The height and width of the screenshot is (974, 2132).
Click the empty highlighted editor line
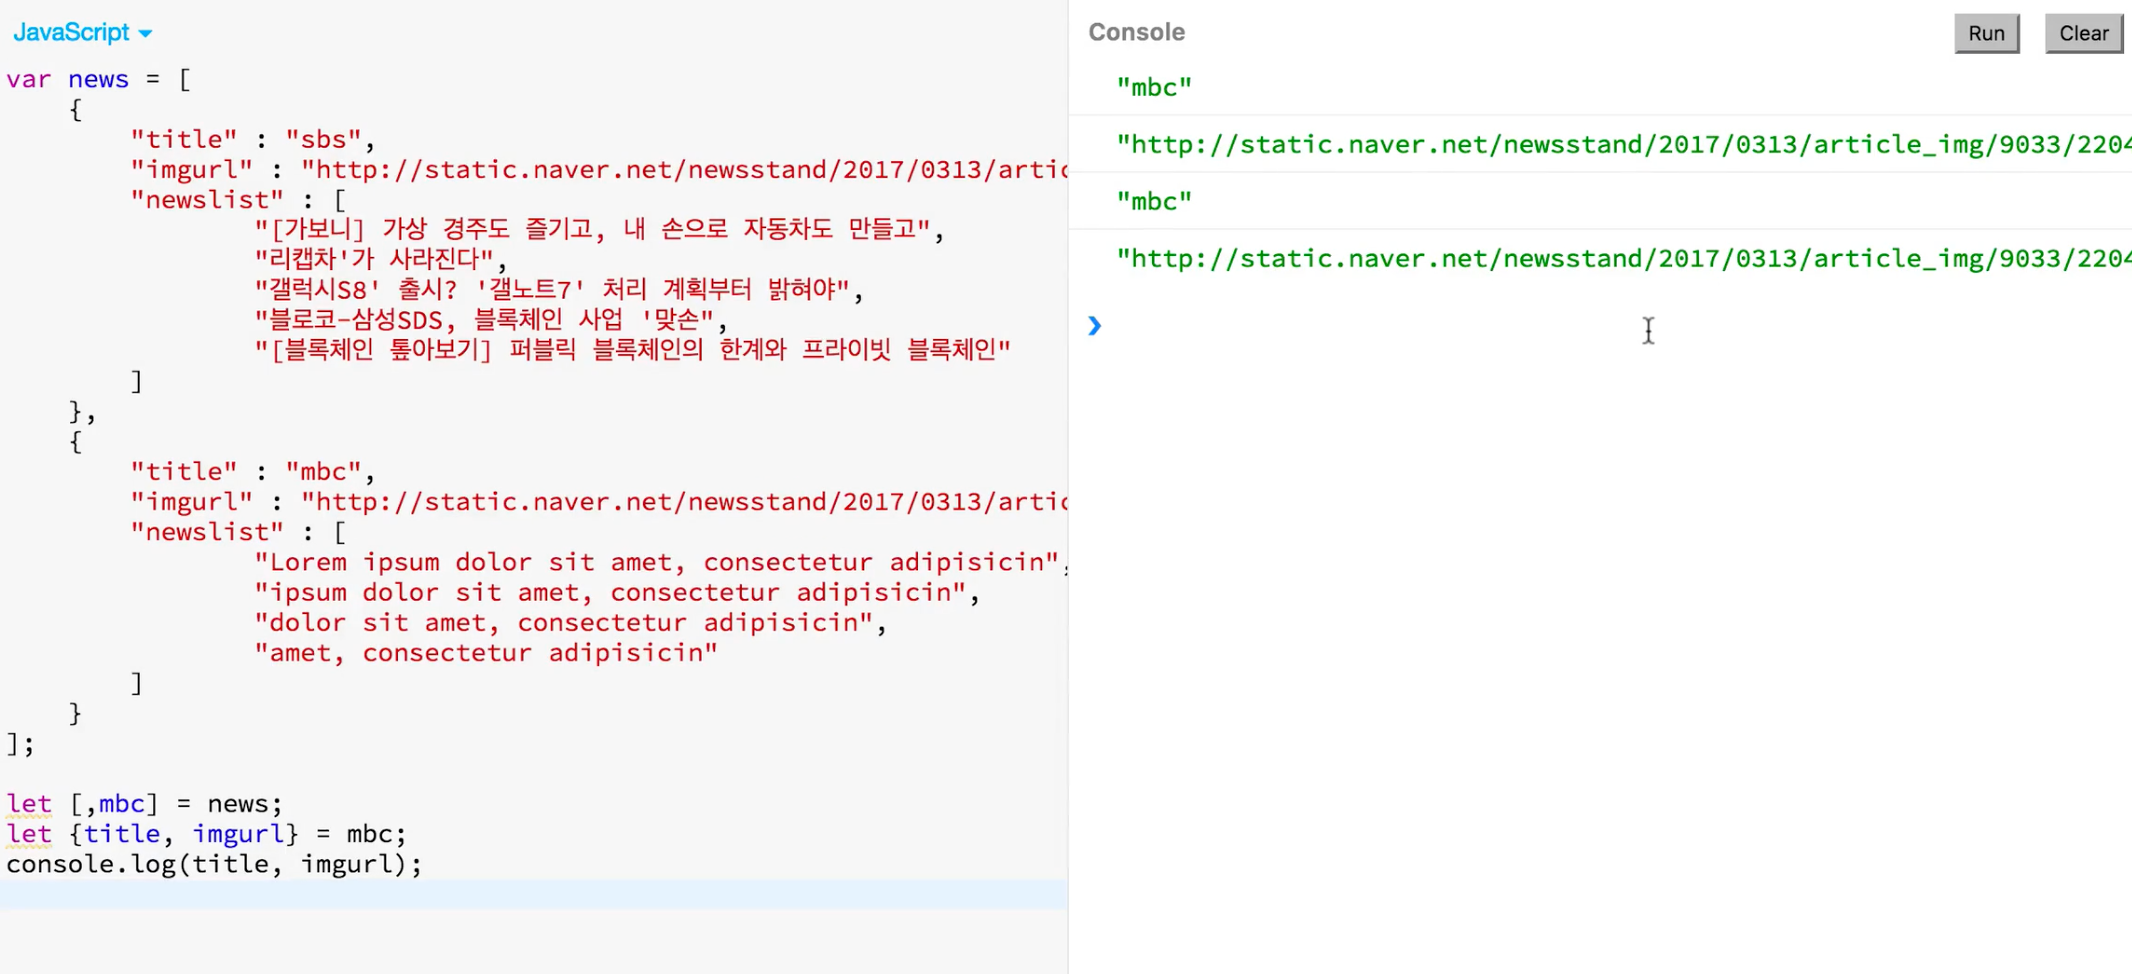[534, 894]
